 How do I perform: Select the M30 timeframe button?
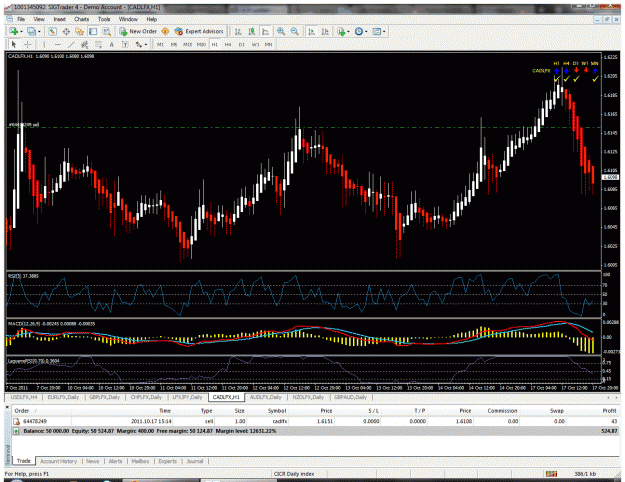[x=201, y=45]
